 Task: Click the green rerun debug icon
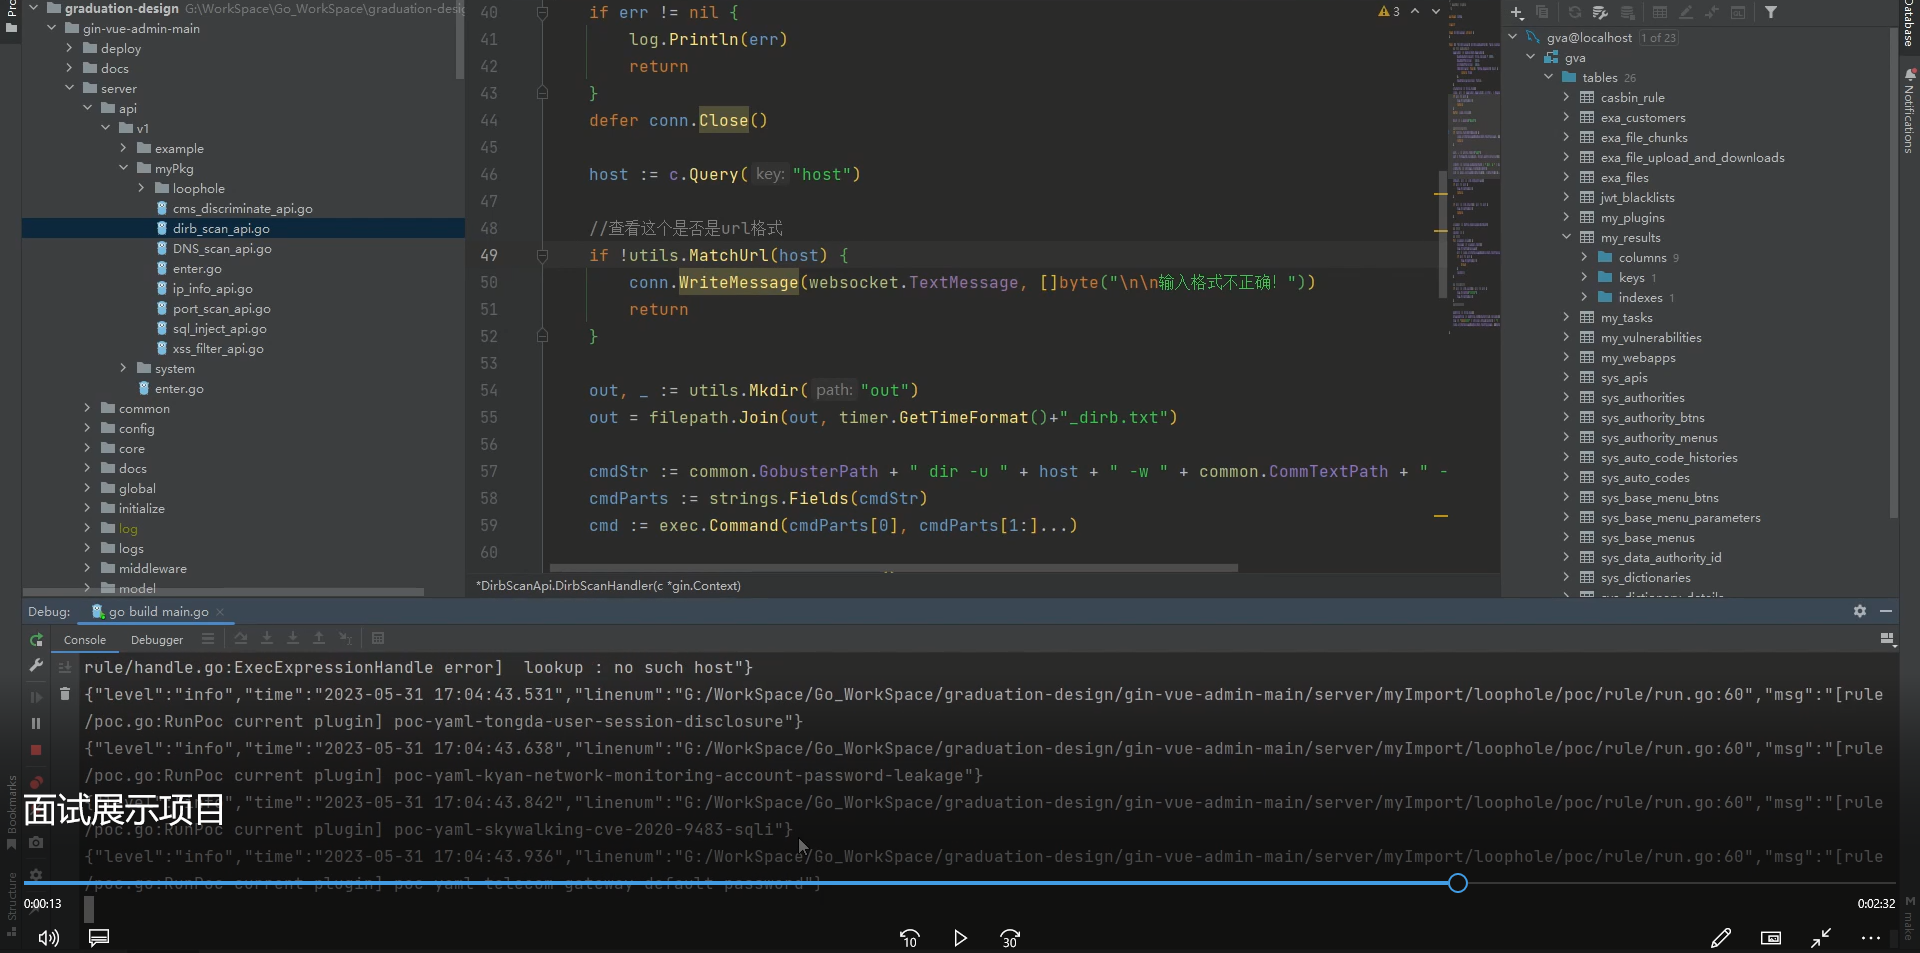click(x=36, y=640)
